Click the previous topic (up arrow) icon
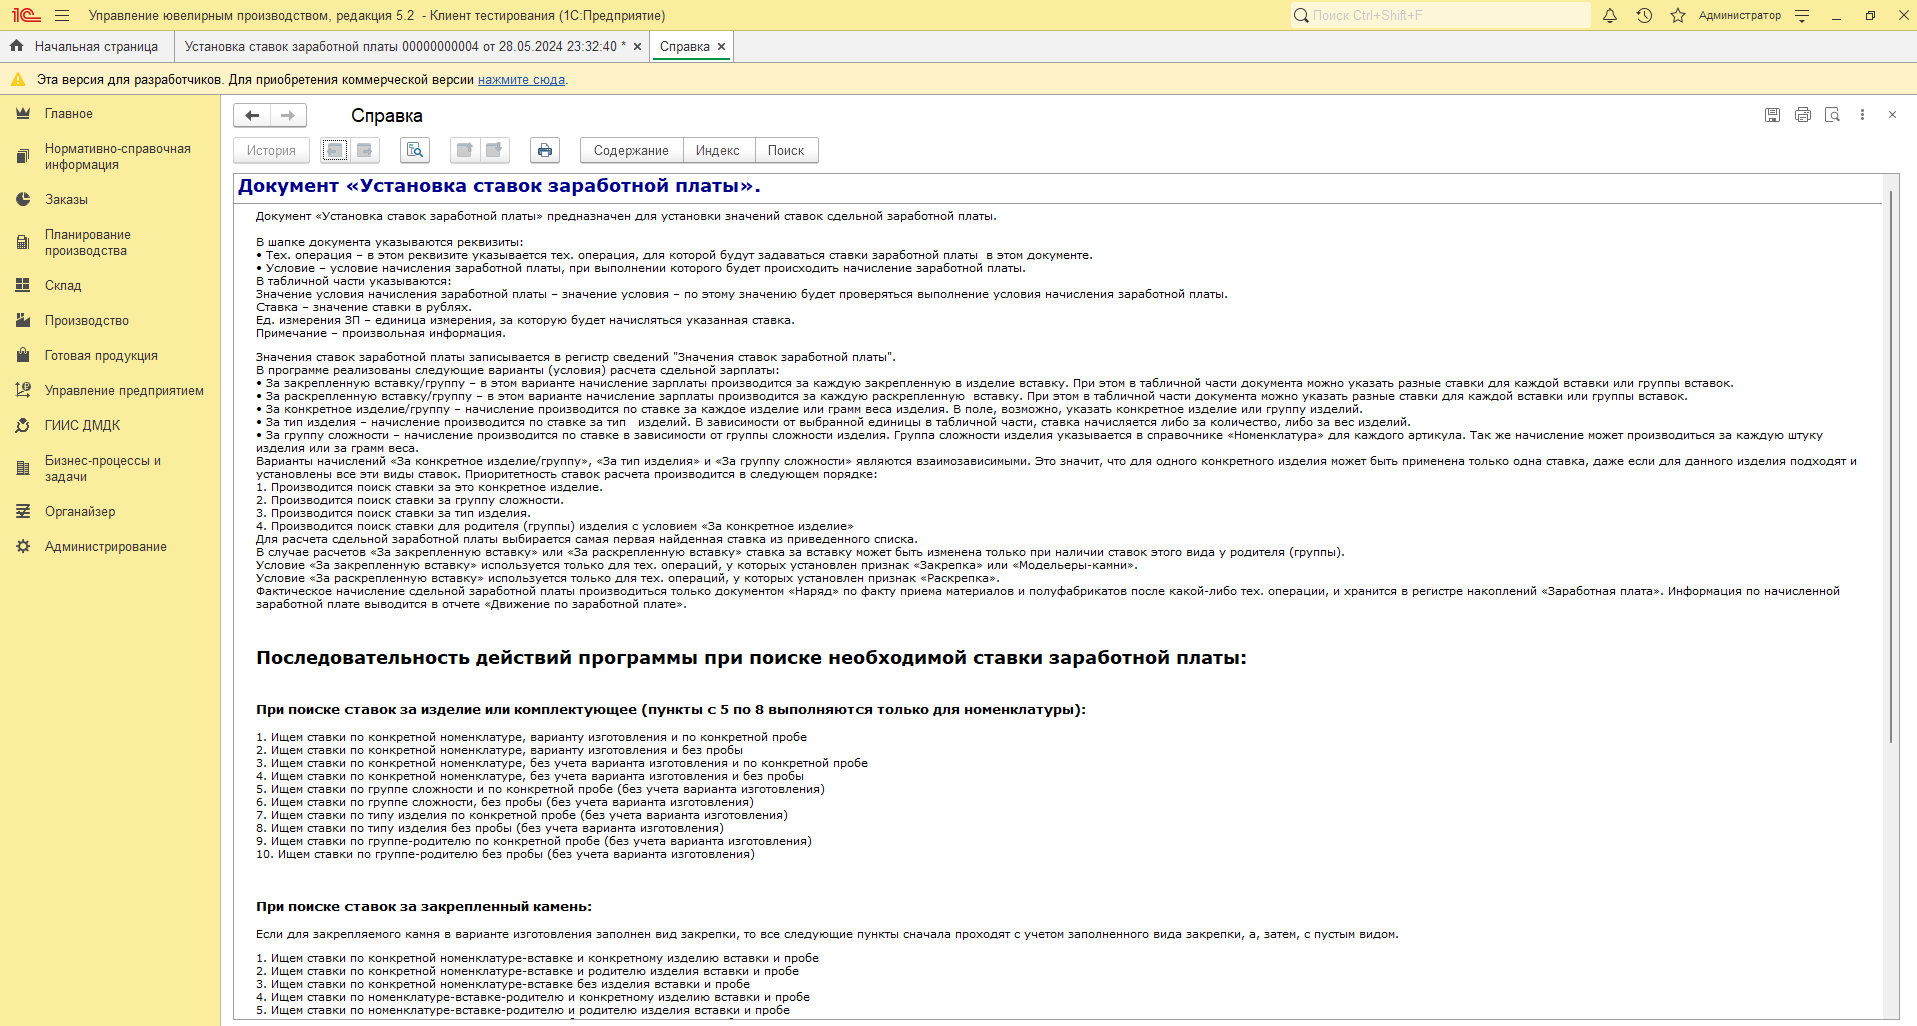Viewport: 1917px width, 1026px height. click(465, 150)
